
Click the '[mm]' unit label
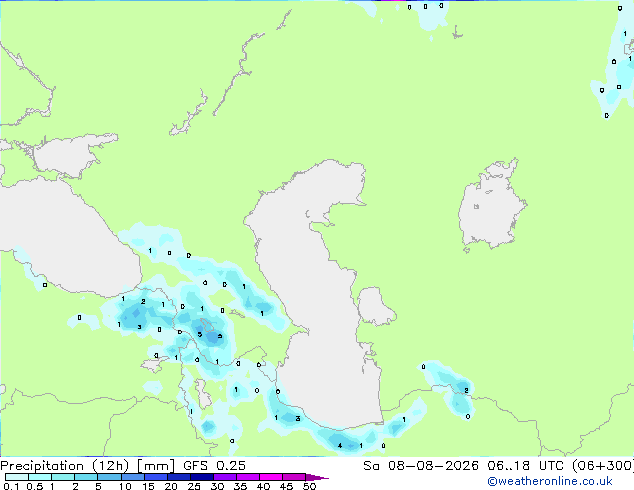click(156, 466)
